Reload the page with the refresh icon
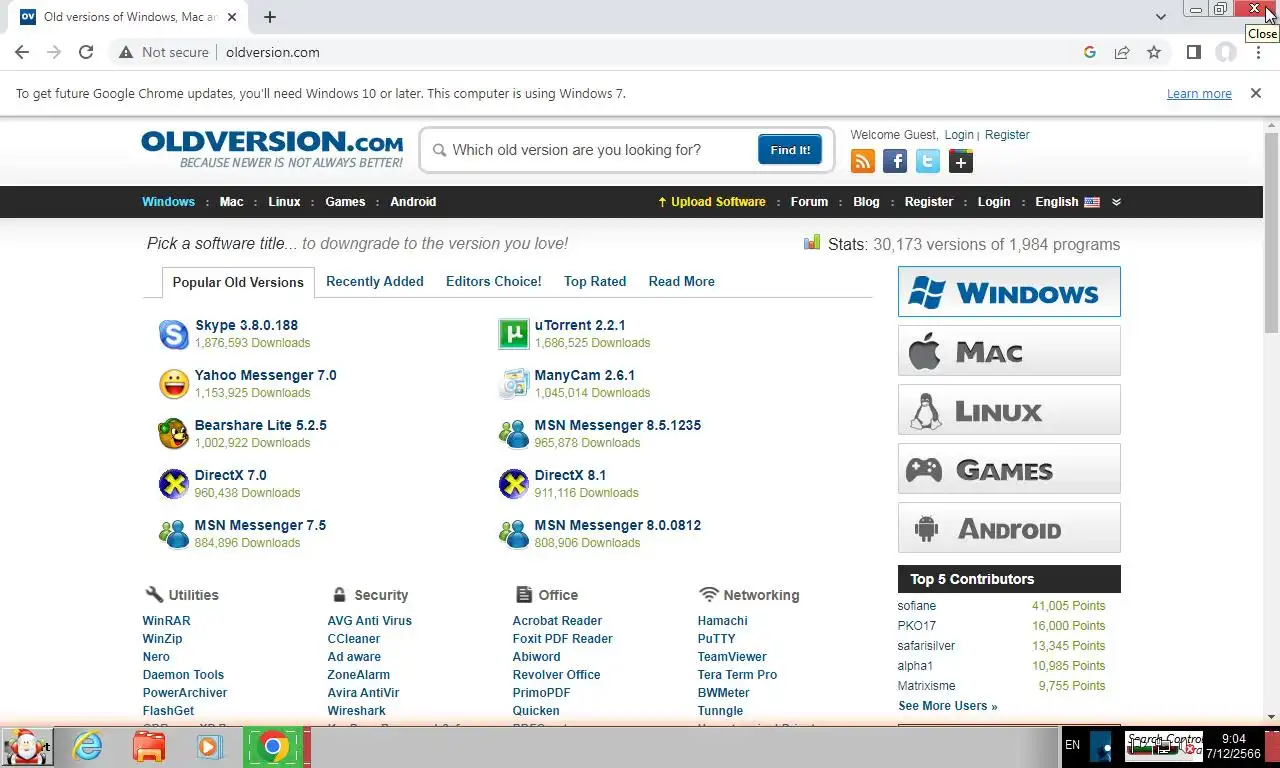1280x768 pixels. click(x=86, y=52)
